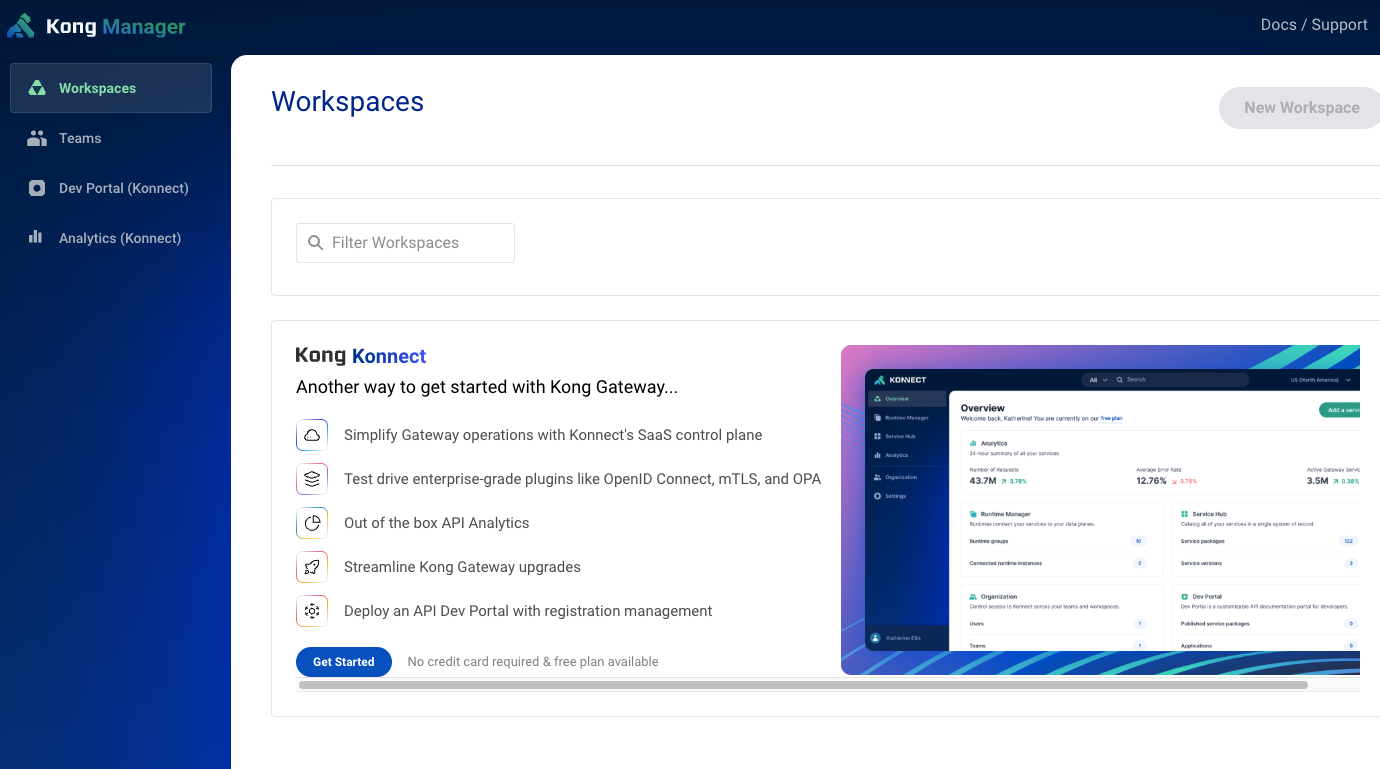Click 'No credit card required & free plan available'

pos(533,662)
